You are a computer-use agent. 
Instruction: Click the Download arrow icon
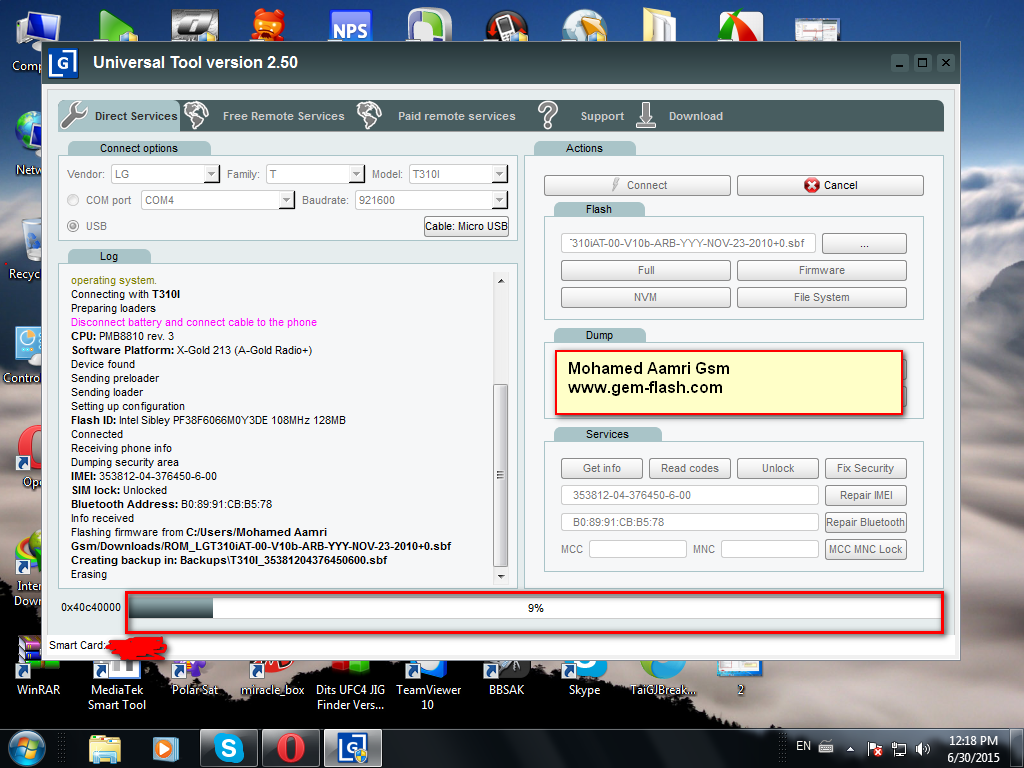coord(646,115)
